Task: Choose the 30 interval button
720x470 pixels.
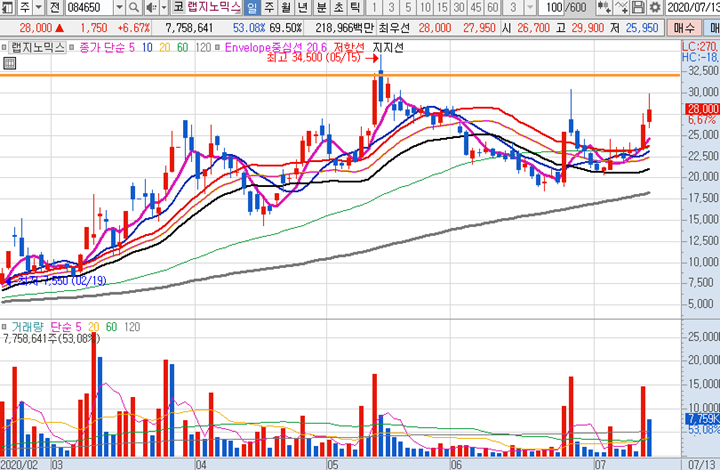Action: tap(459, 7)
